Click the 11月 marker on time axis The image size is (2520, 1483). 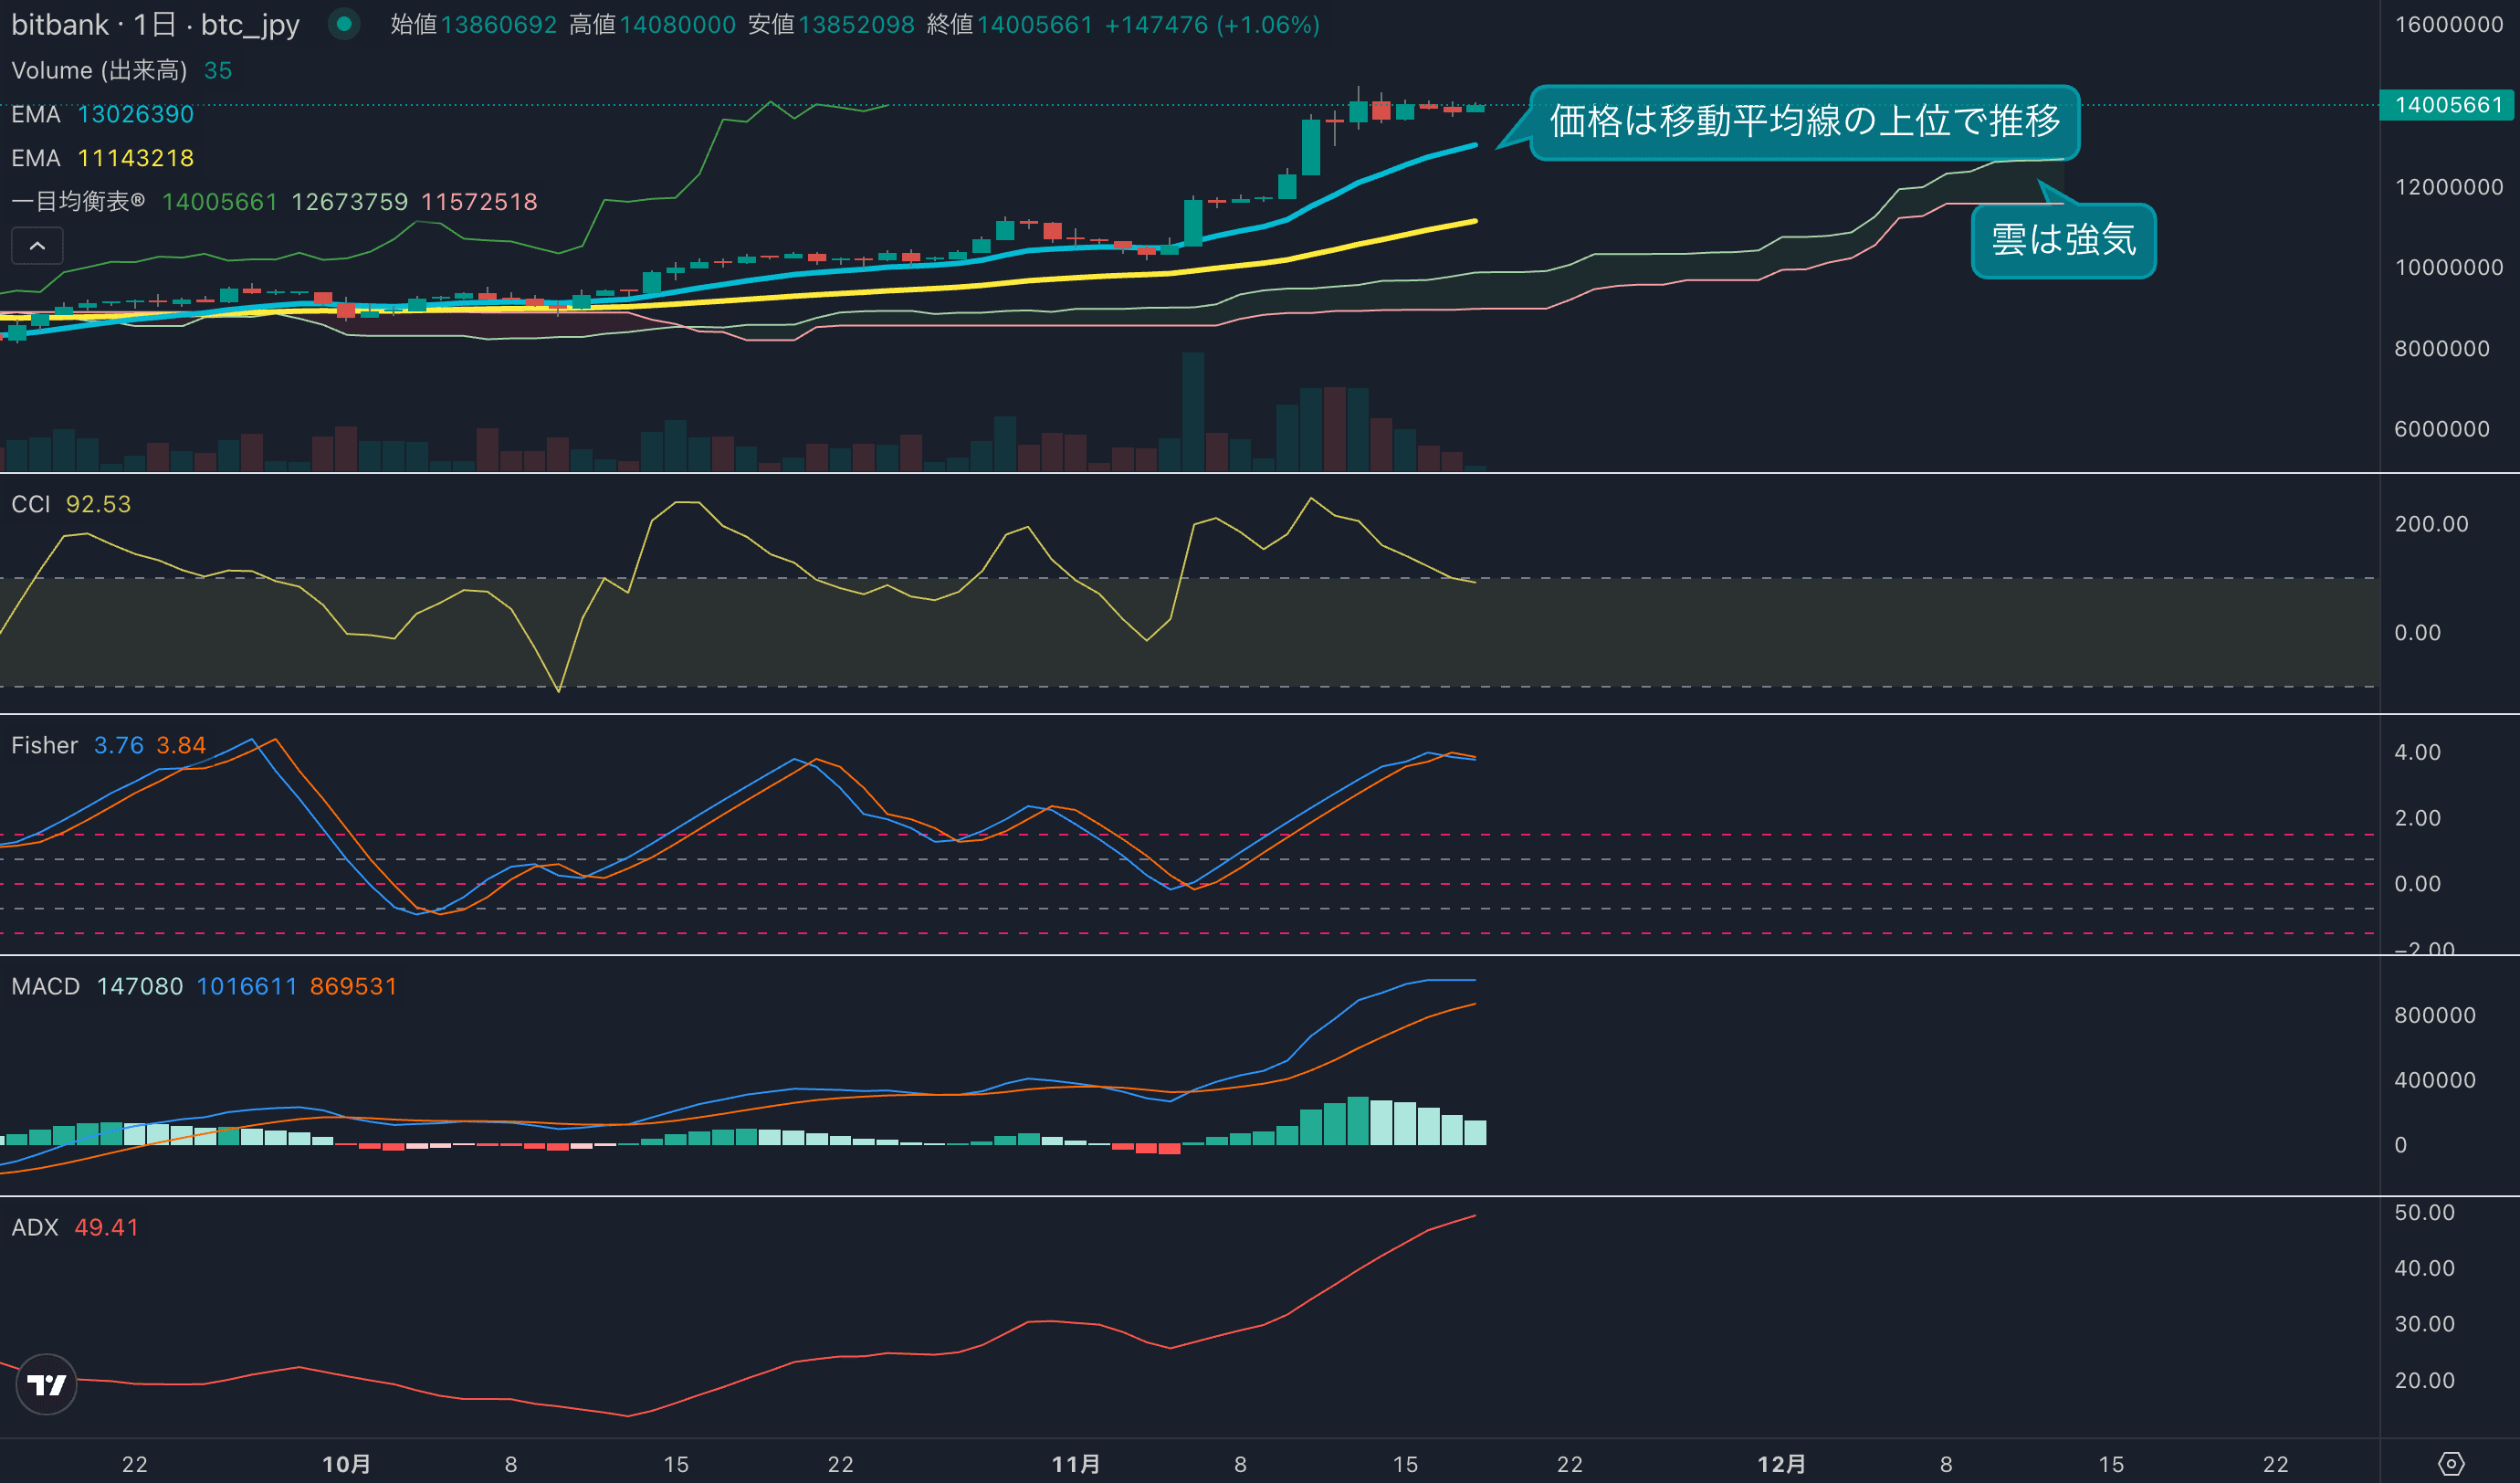pyautogui.click(x=1076, y=1464)
